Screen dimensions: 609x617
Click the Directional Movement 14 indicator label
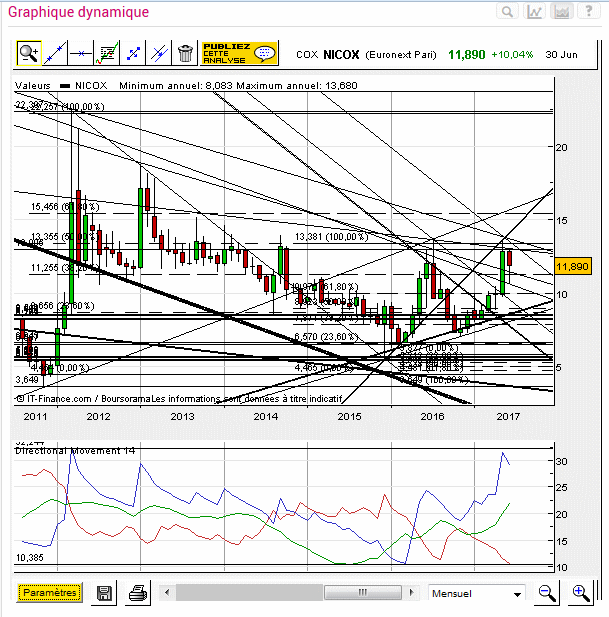pyautogui.click(x=75, y=451)
